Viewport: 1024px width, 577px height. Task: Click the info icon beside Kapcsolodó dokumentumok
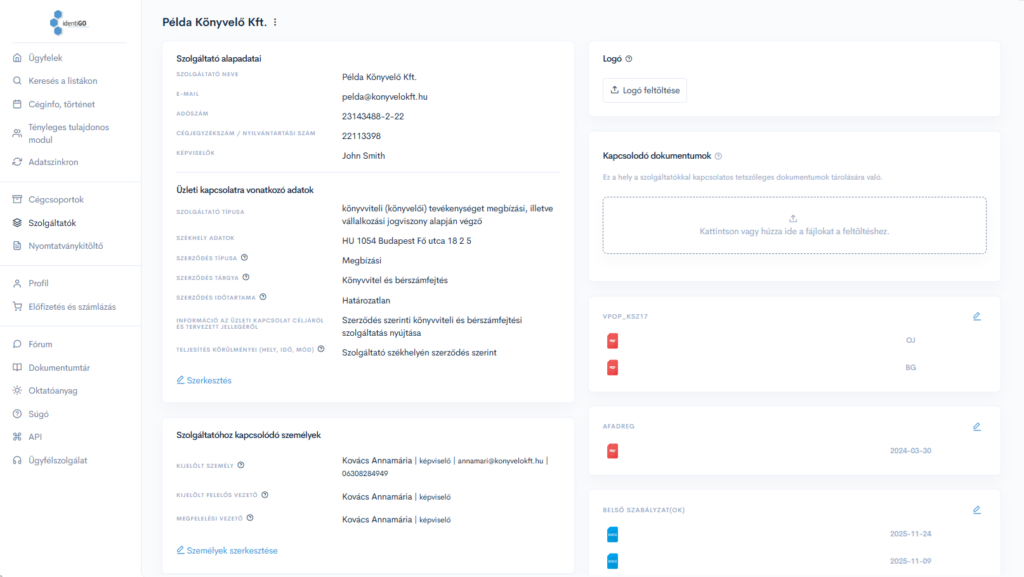click(x=718, y=156)
